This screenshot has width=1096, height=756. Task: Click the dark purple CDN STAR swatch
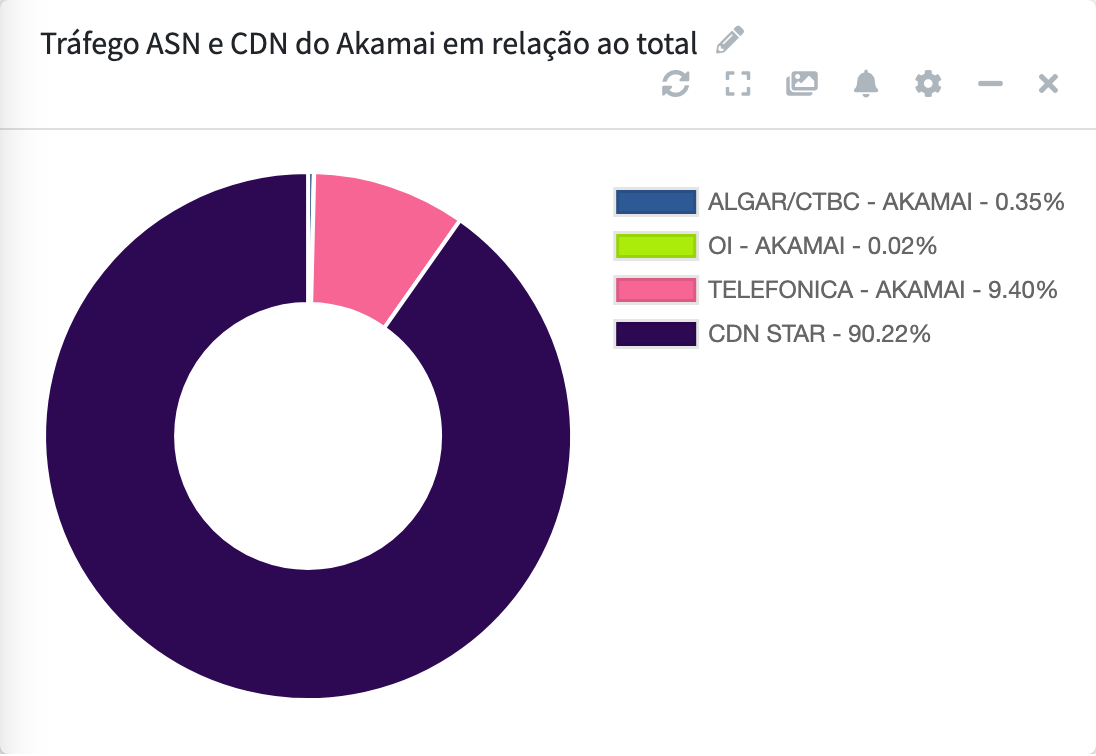pos(656,334)
